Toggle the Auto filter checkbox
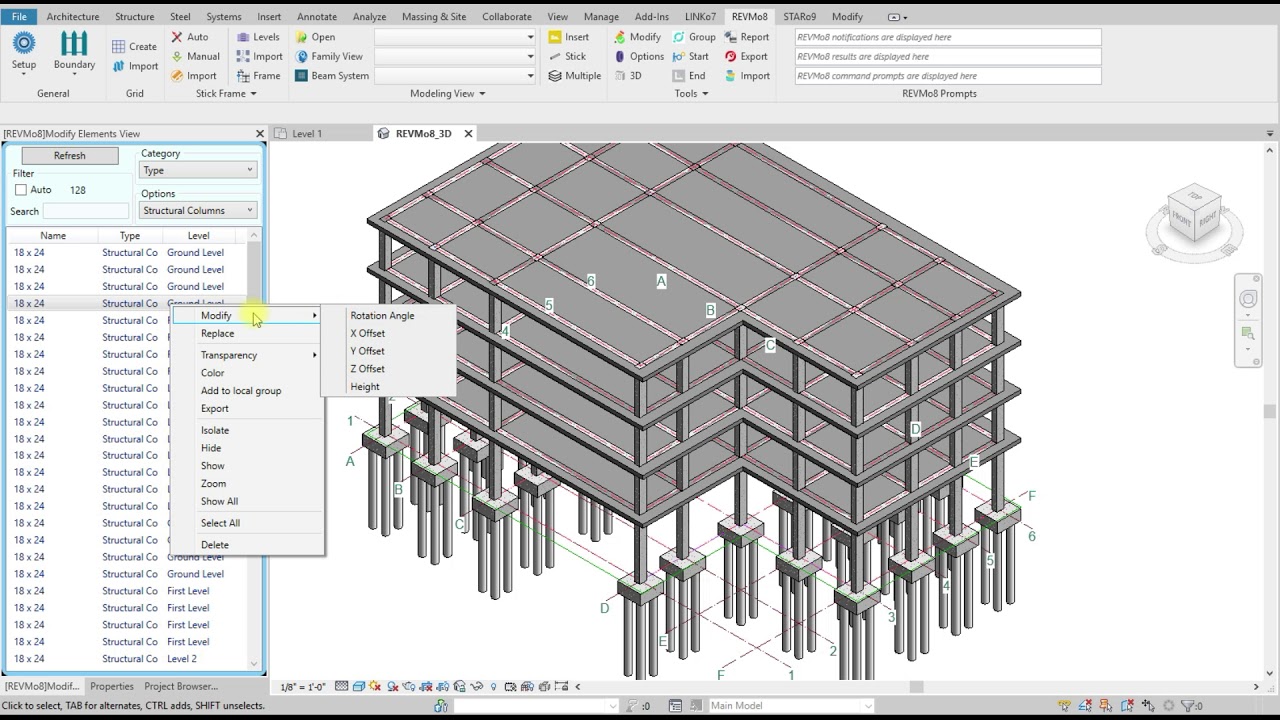The width and height of the screenshot is (1280, 720). pos(20,190)
